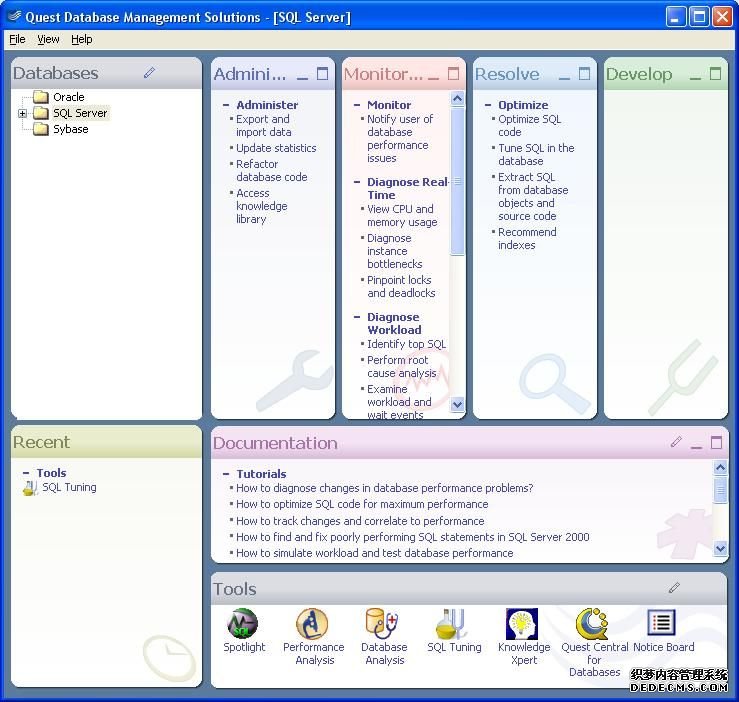Image resolution: width=739 pixels, height=702 pixels.
Task: Click the edit pencil in Documentation panel
Action: coord(676,442)
